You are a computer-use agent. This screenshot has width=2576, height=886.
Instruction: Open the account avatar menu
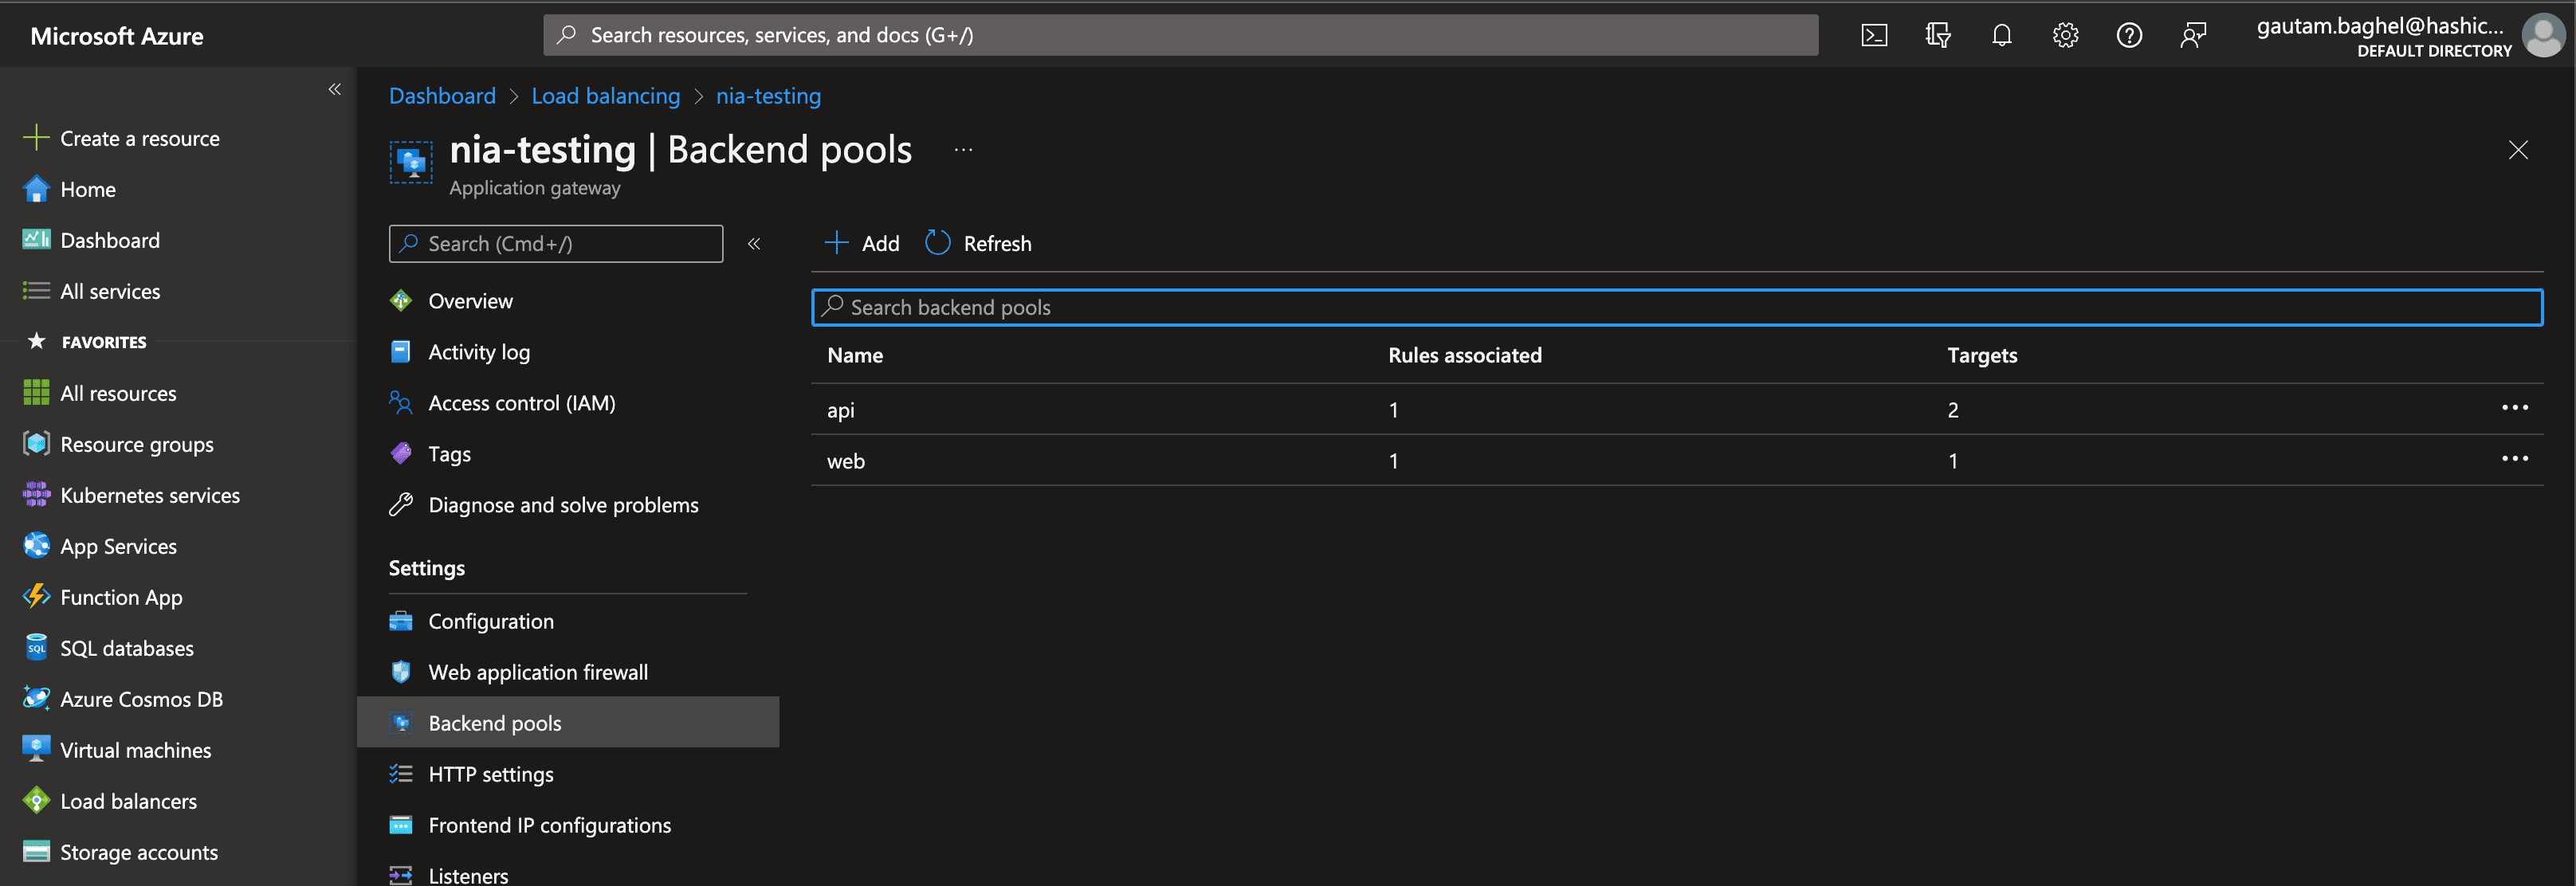[x=2543, y=36]
